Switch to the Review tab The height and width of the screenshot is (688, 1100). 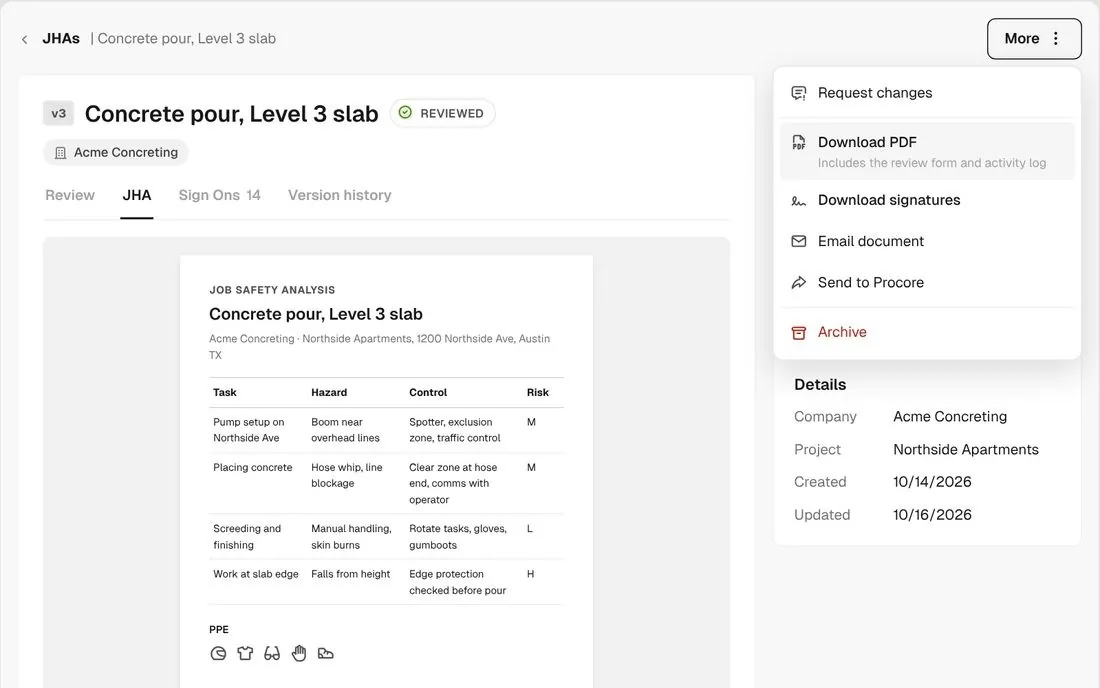point(69,195)
